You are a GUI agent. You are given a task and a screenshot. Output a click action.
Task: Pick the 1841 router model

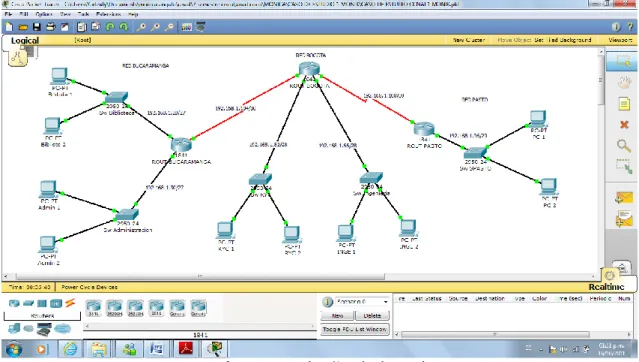coord(93,308)
